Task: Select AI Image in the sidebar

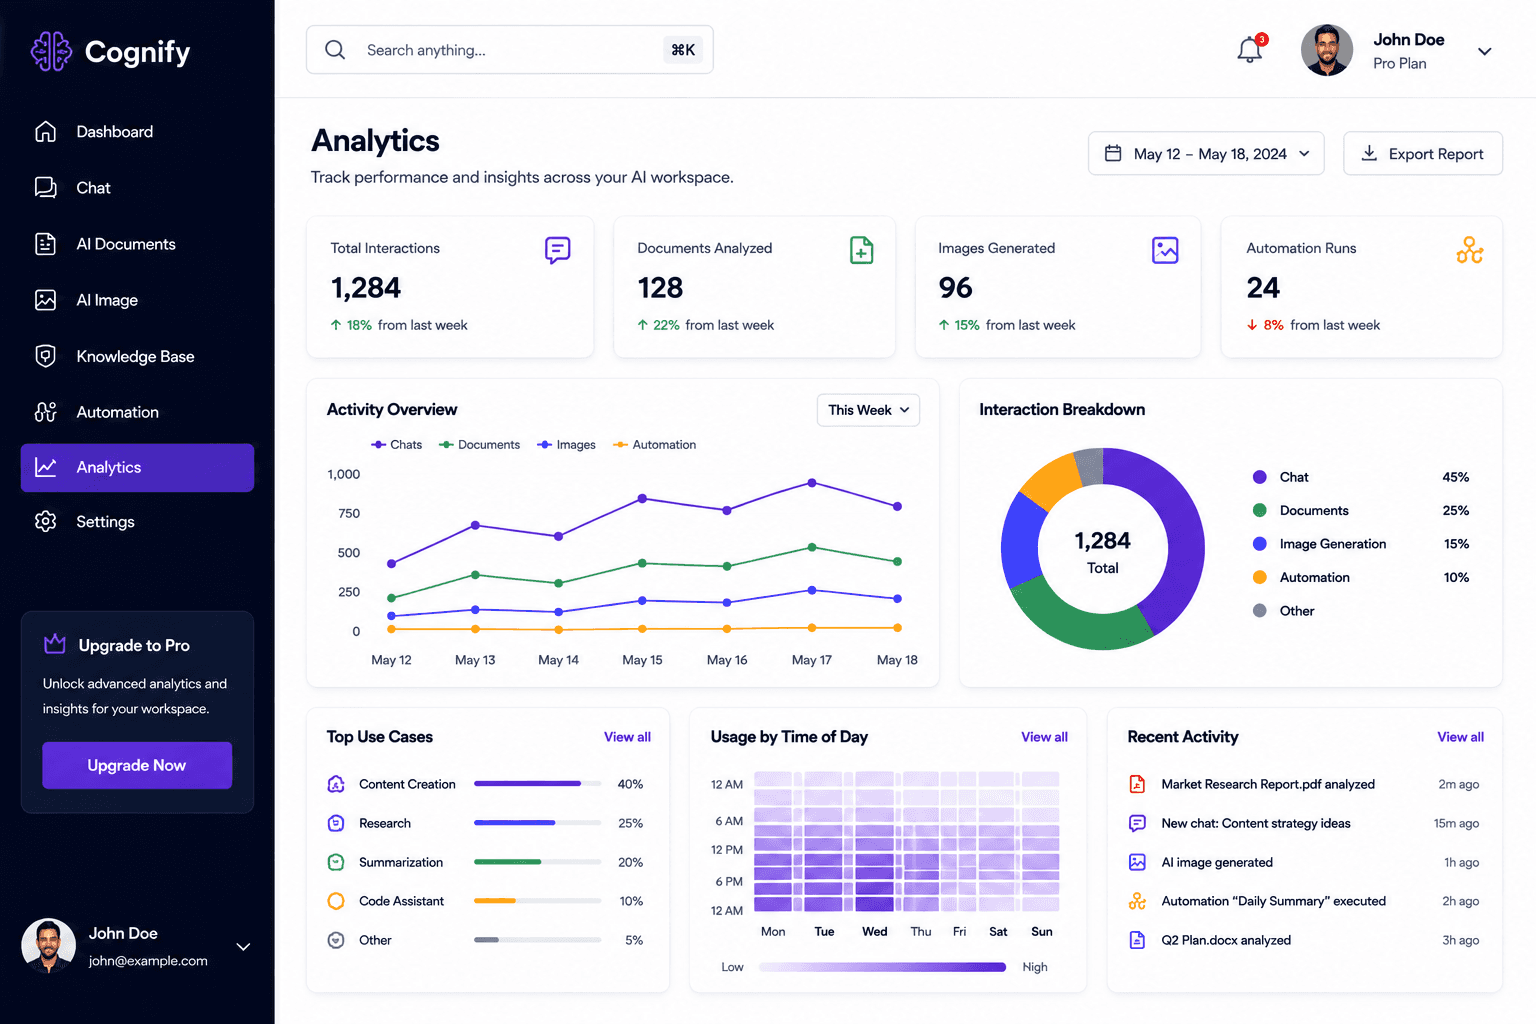Action: click(x=137, y=300)
